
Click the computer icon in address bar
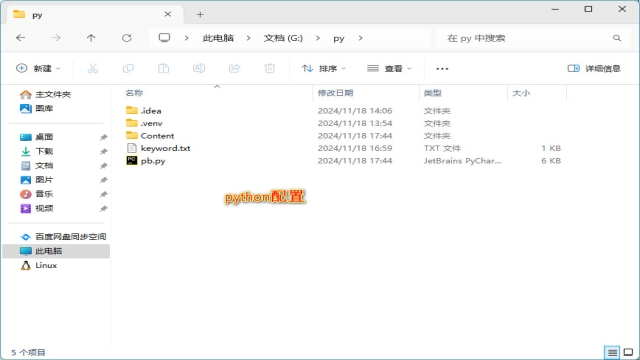164,38
